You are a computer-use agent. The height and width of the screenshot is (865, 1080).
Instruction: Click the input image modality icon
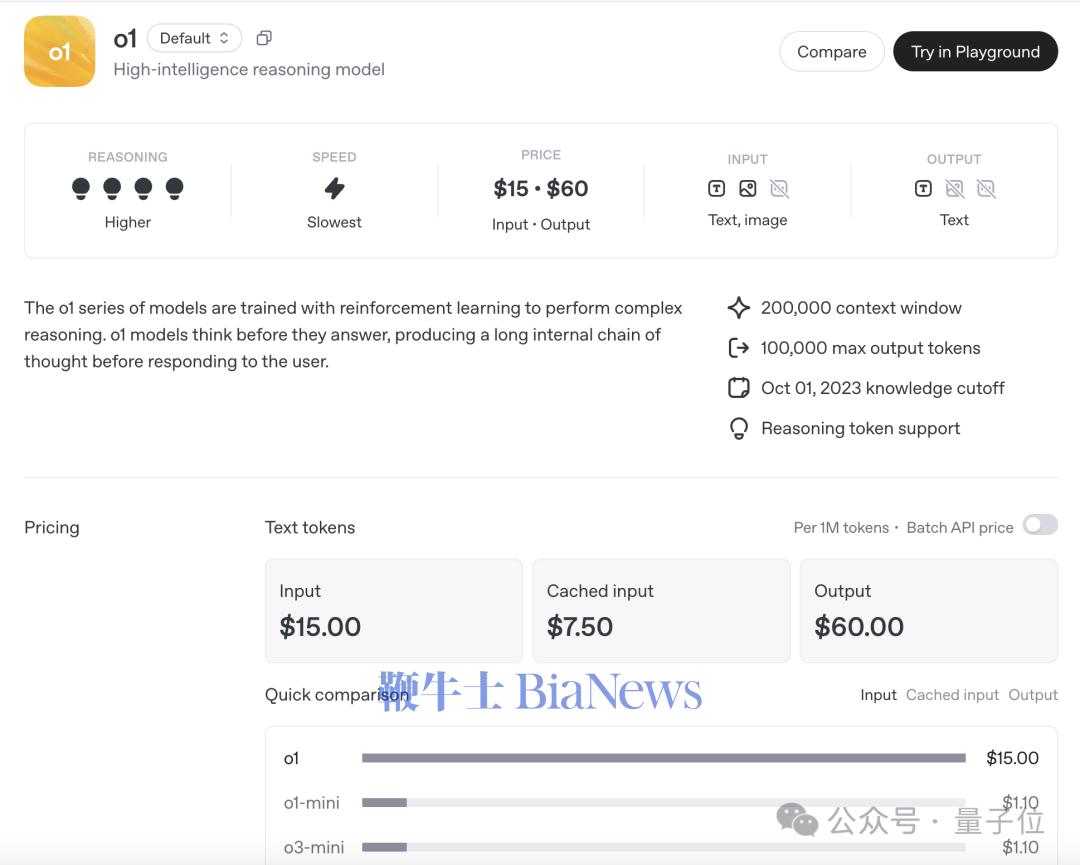747,189
